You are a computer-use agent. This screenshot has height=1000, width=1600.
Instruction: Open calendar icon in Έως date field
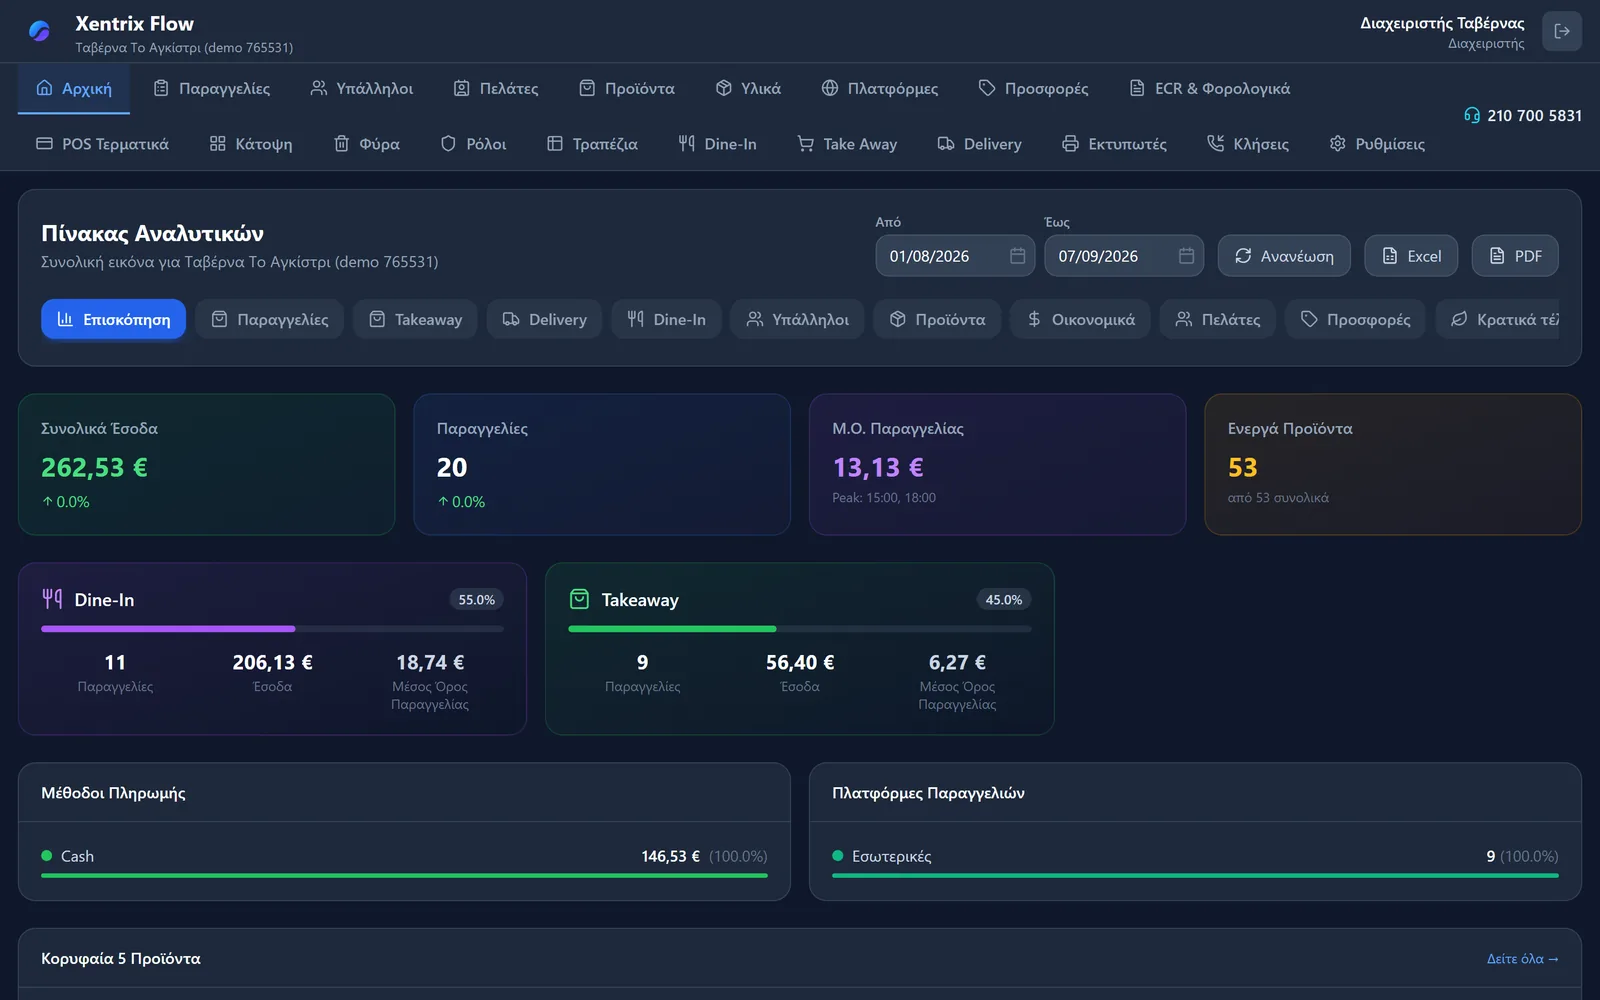coord(1186,256)
